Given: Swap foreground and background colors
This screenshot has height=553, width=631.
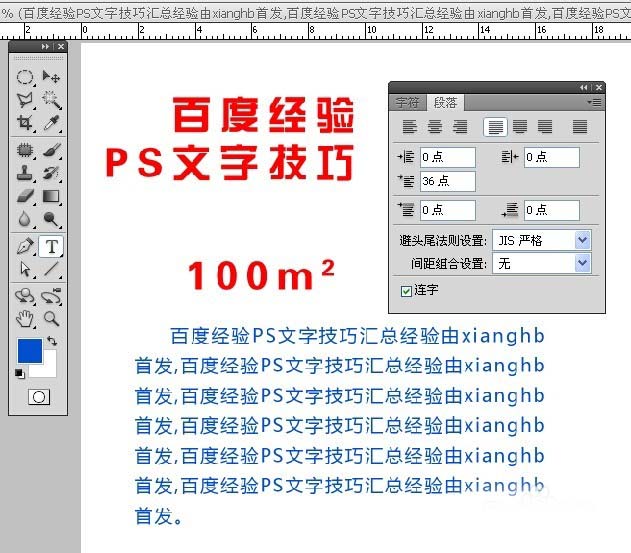Looking at the screenshot, I should coord(52,341).
